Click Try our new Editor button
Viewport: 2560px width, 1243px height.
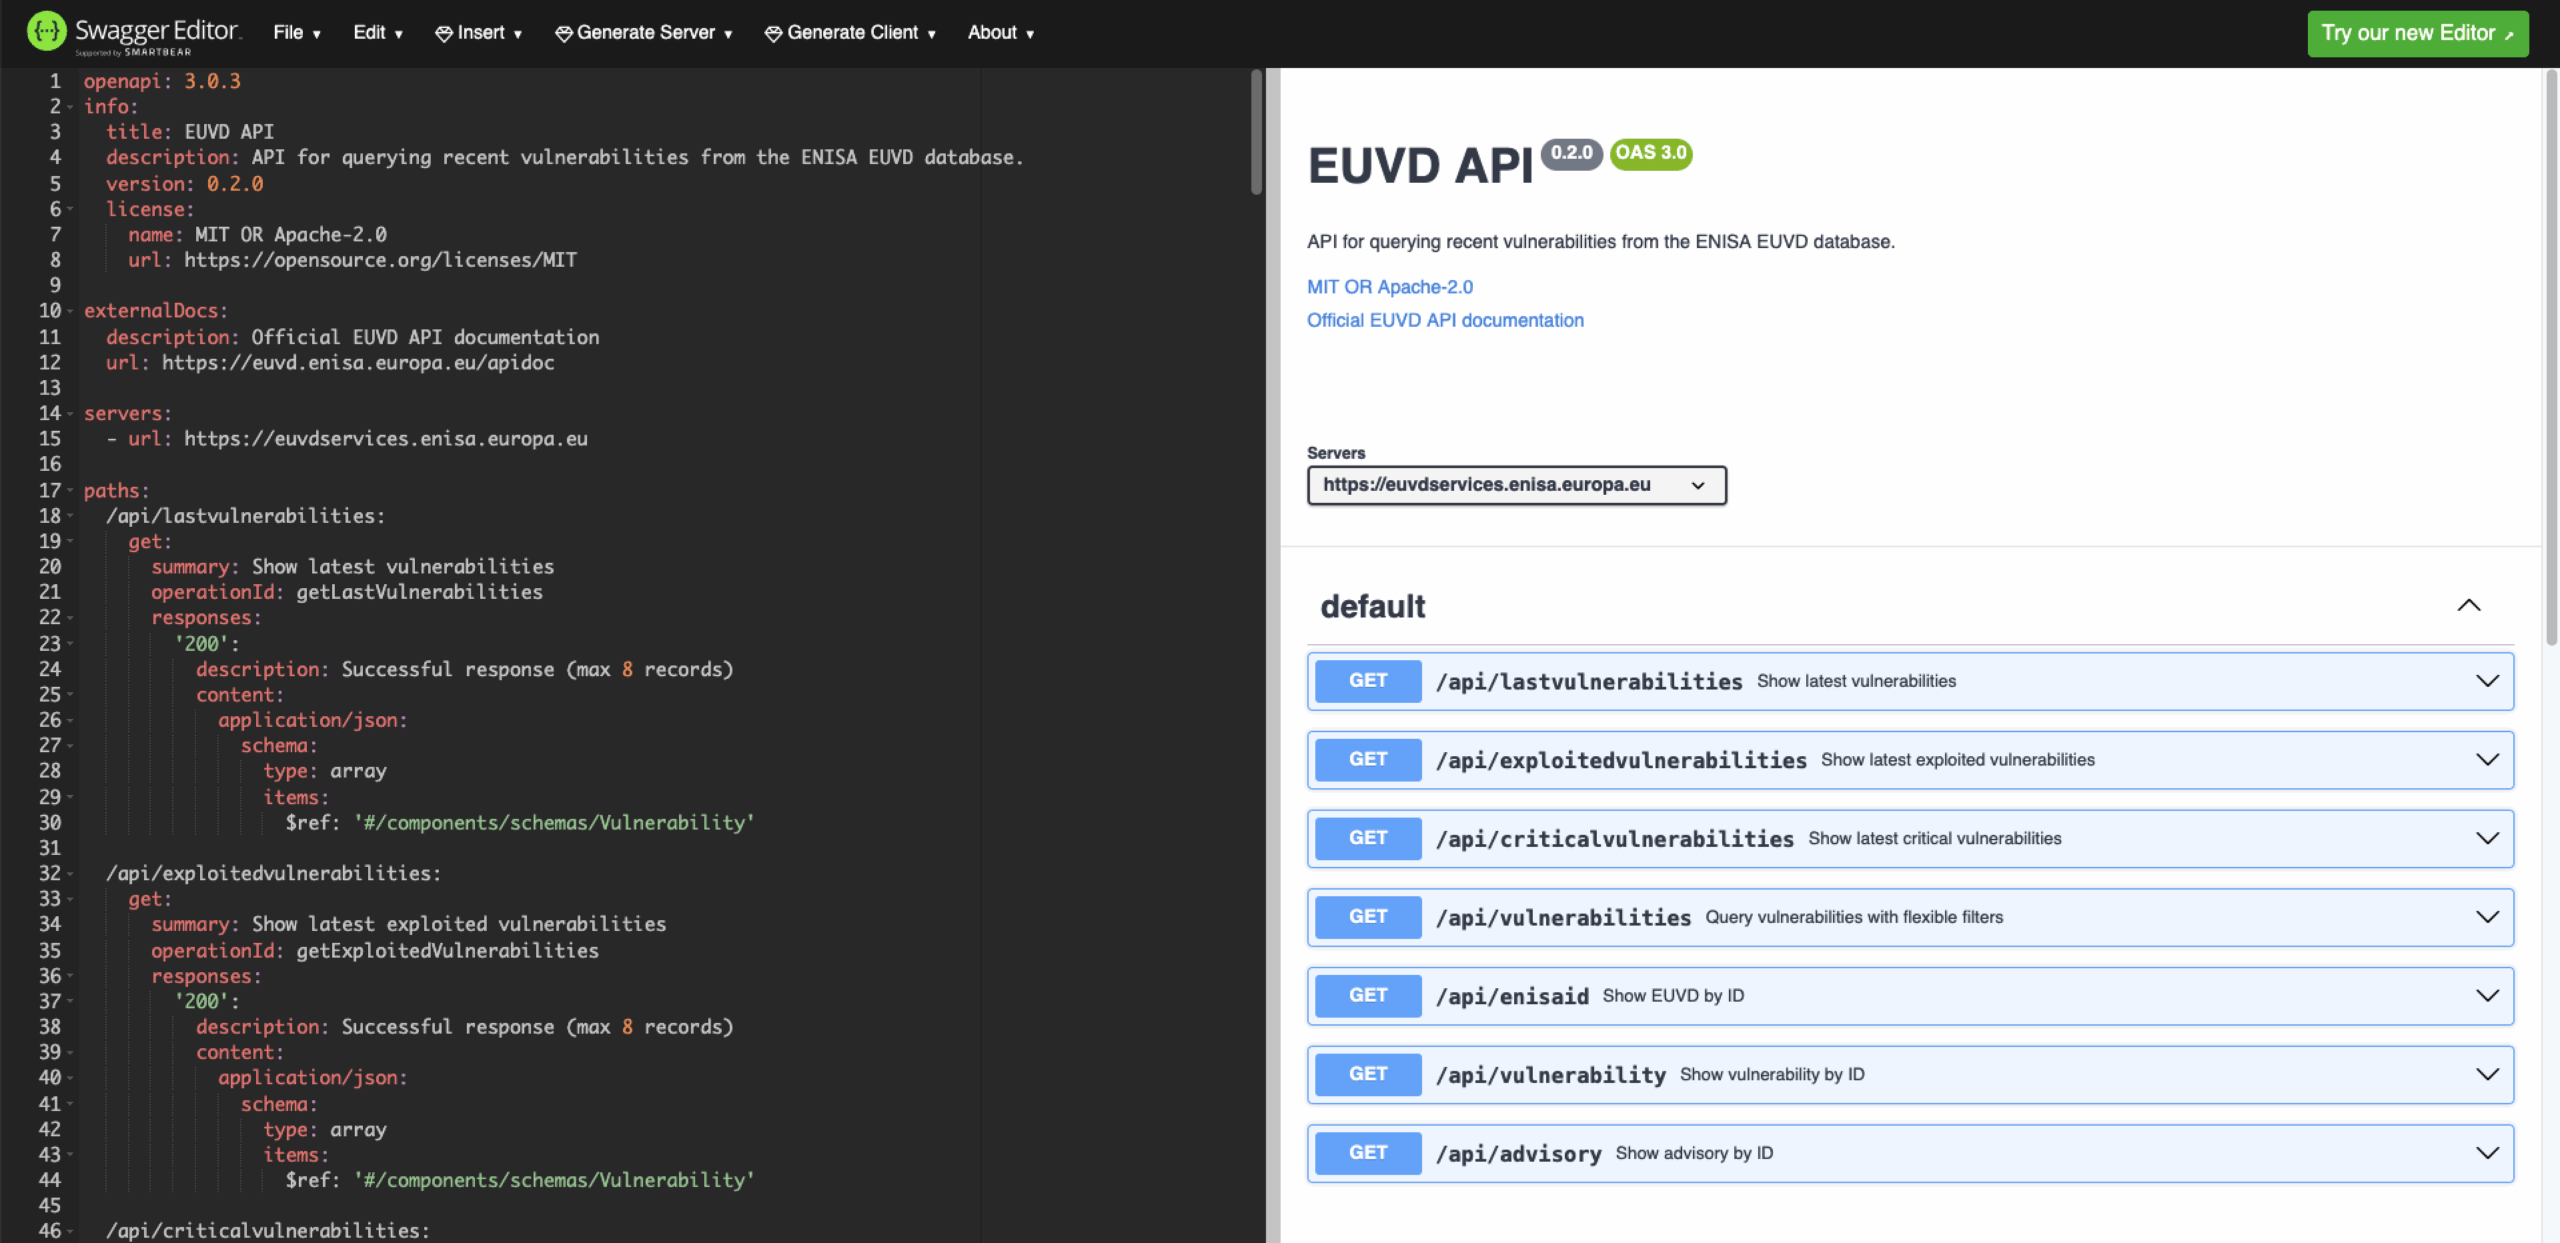pyautogui.click(x=2417, y=33)
